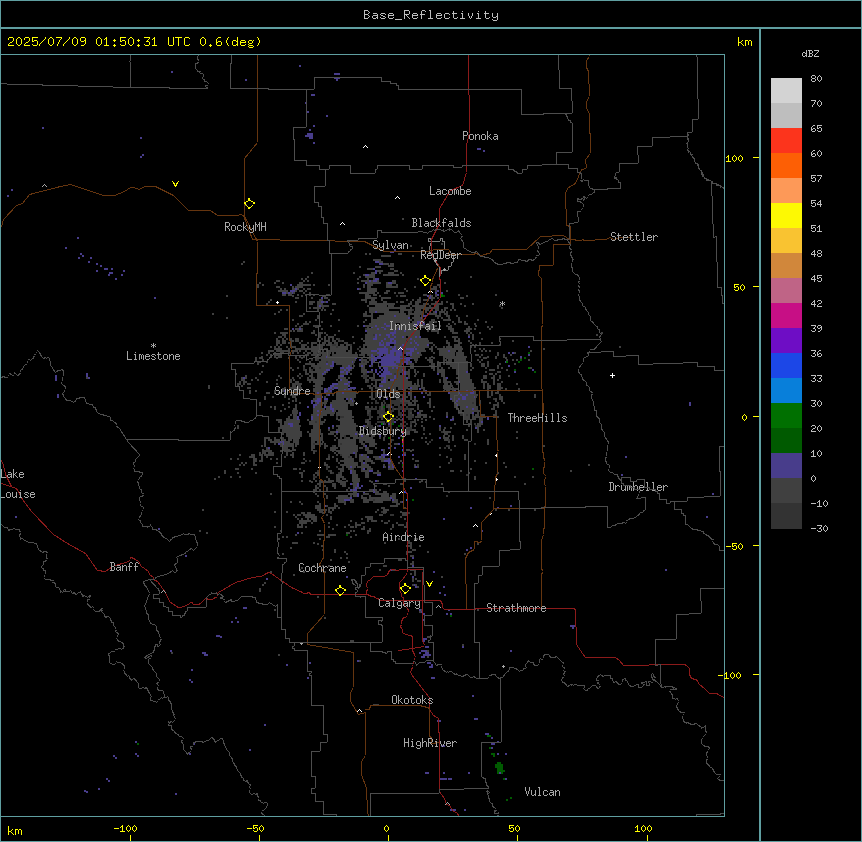This screenshot has width=862, height=842.
Task: Select the red 65–60 dBZ legend swatch
Action: tap(786, 141)
